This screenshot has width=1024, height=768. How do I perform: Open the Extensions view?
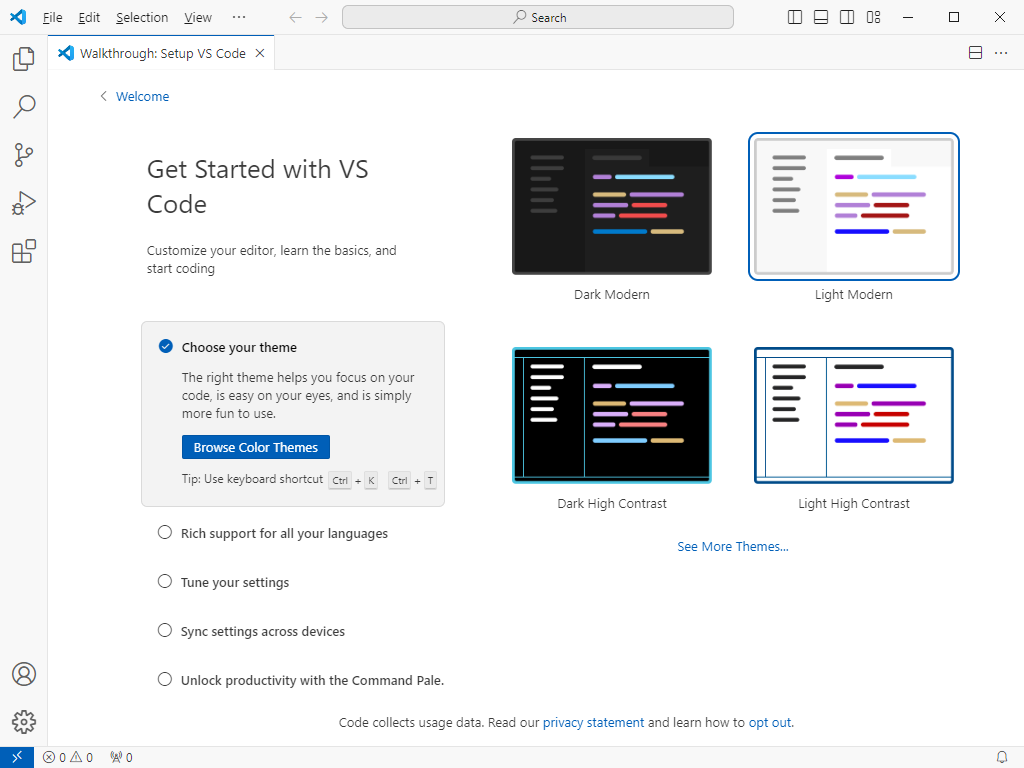click(24, 251)
